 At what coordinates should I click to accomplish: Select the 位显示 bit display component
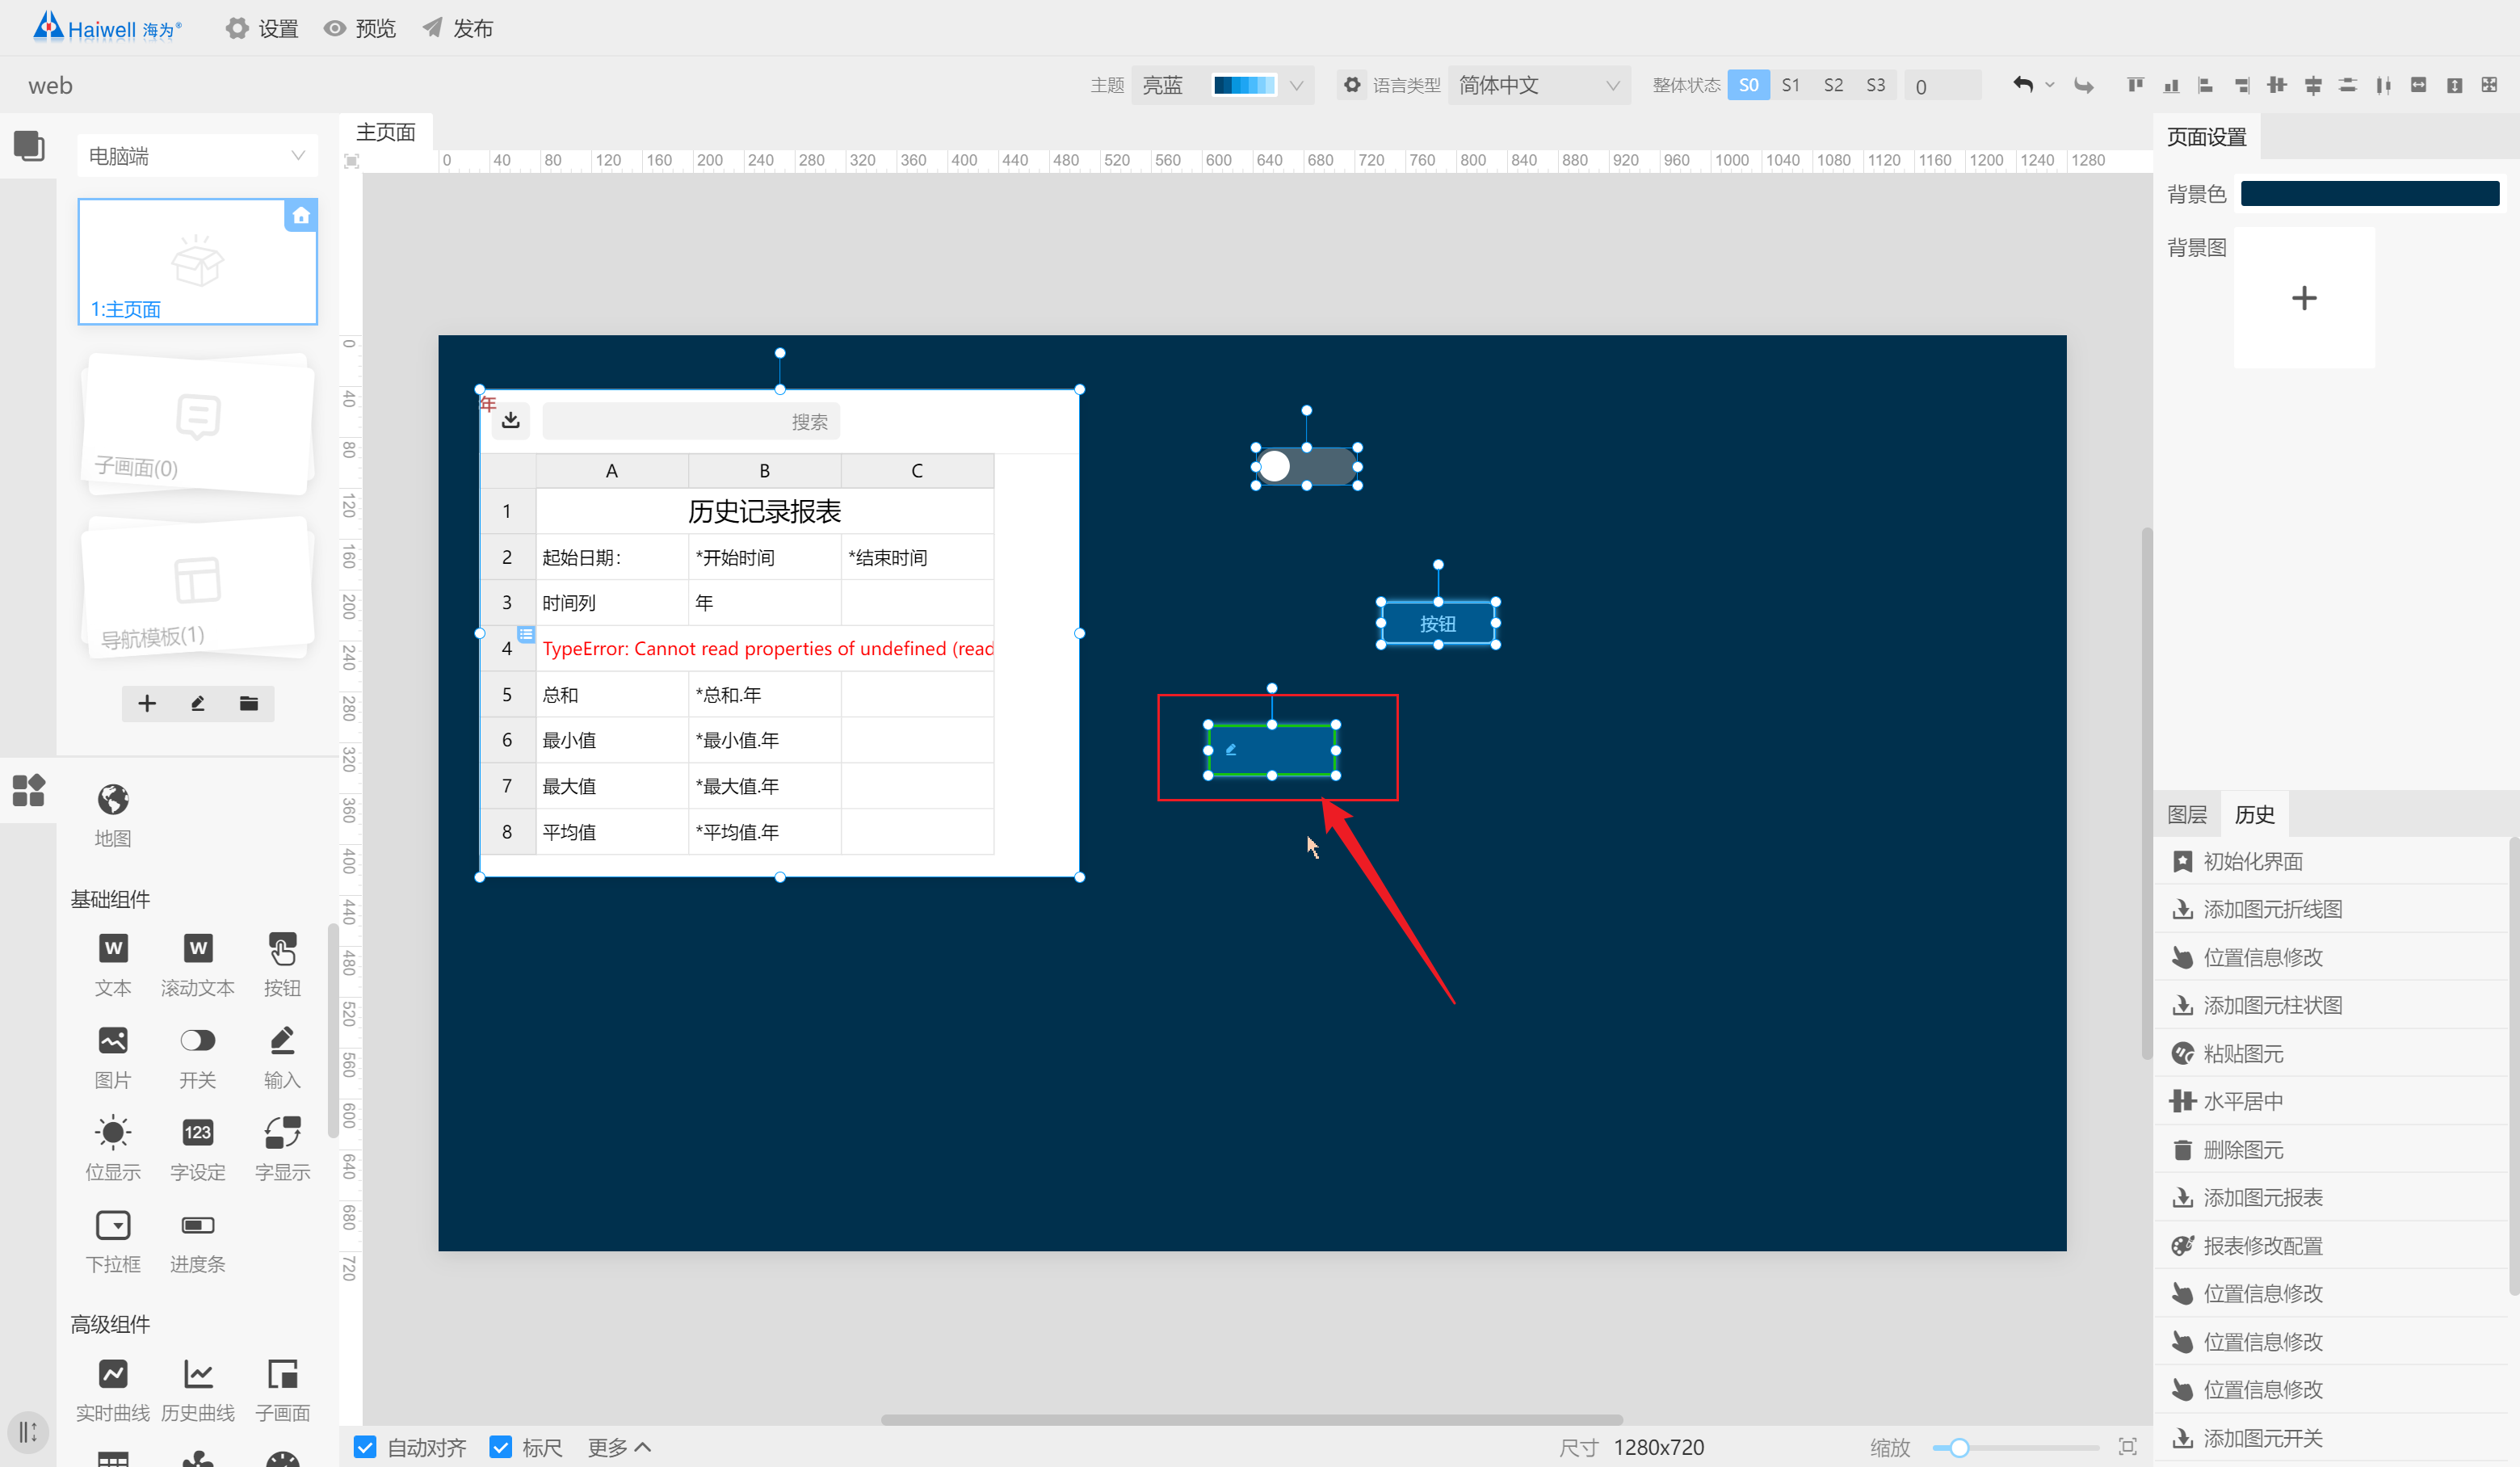click(113, 1148)
